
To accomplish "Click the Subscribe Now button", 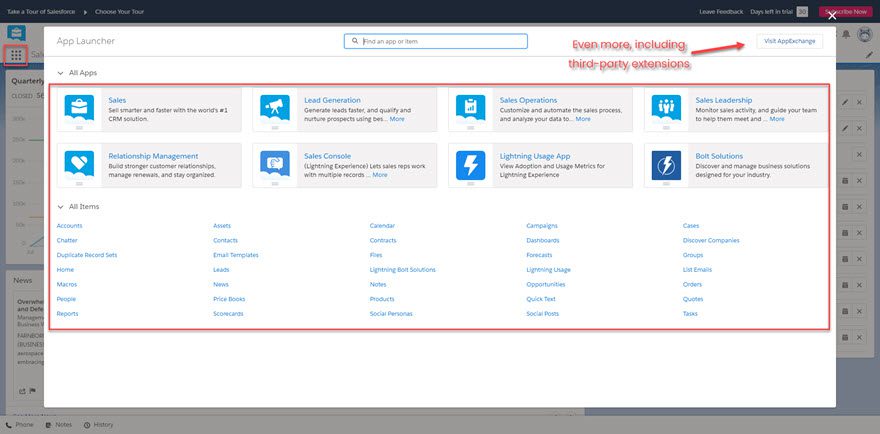I will 844,12.
